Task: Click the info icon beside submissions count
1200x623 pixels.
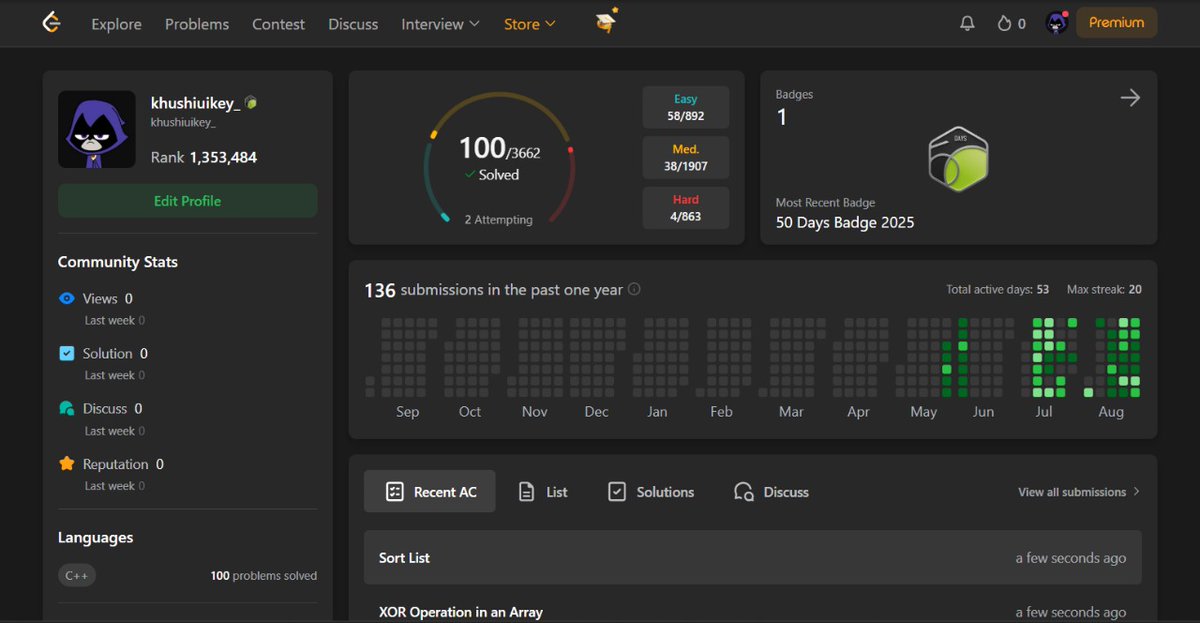Action: pyautogui.click(x=634, y=290)
